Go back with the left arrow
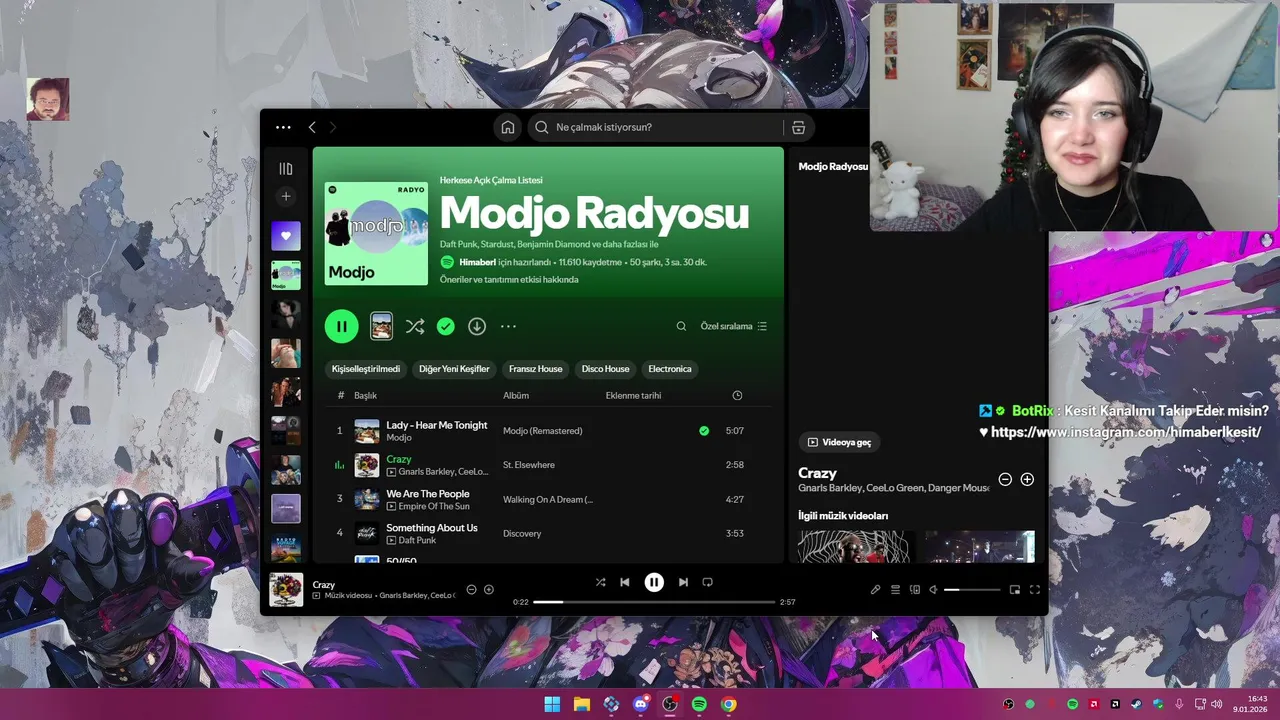Viewport: 1280px width, 720px height. (x=312, y=127)
